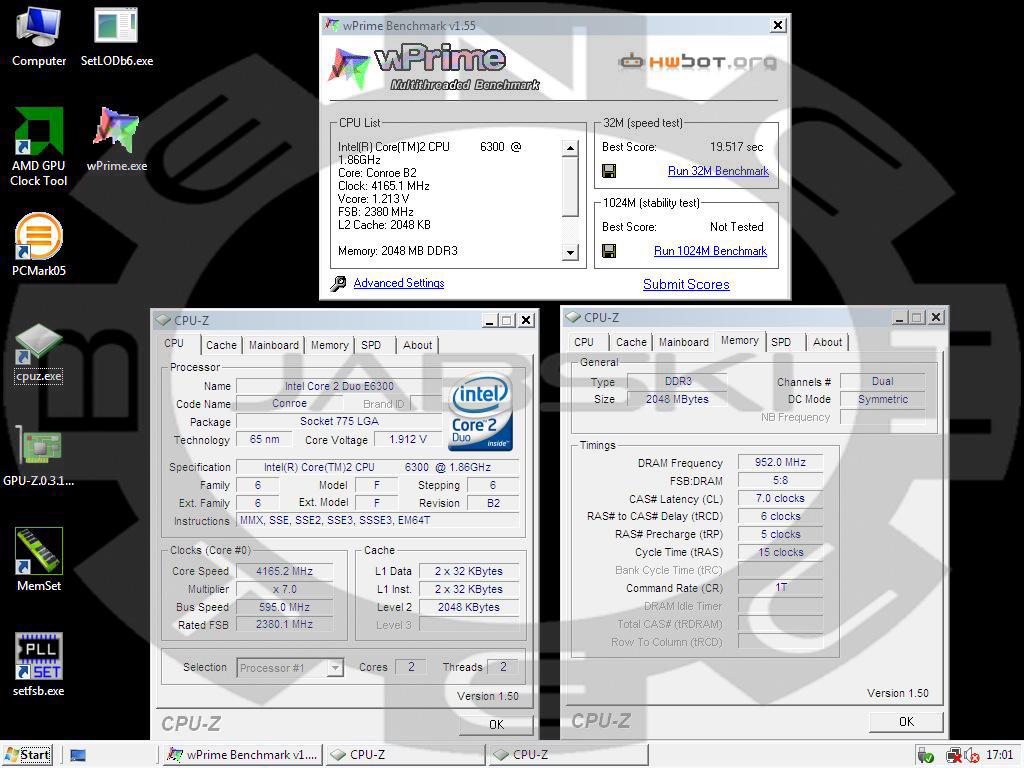Select the cpuz.exe desktop icon

click(x=39, y=353)
